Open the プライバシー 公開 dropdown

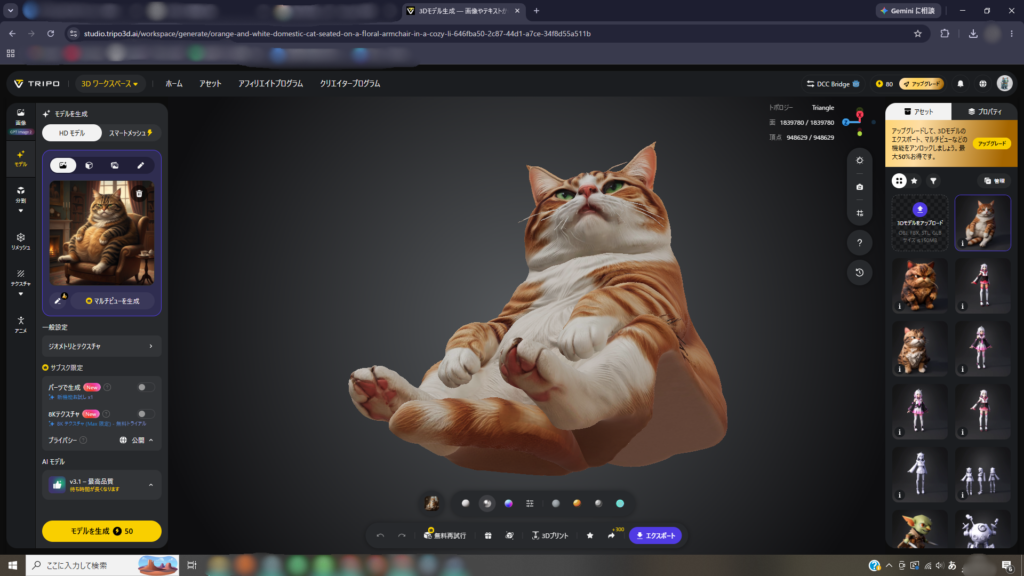(x=136, y=440)
